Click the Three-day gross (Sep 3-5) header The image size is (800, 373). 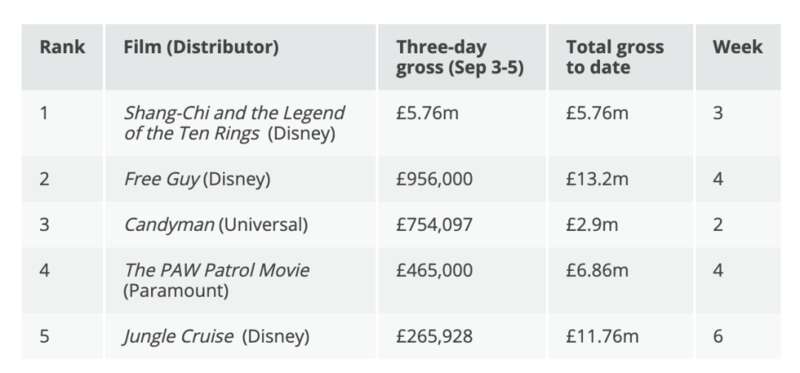point(460,57)
